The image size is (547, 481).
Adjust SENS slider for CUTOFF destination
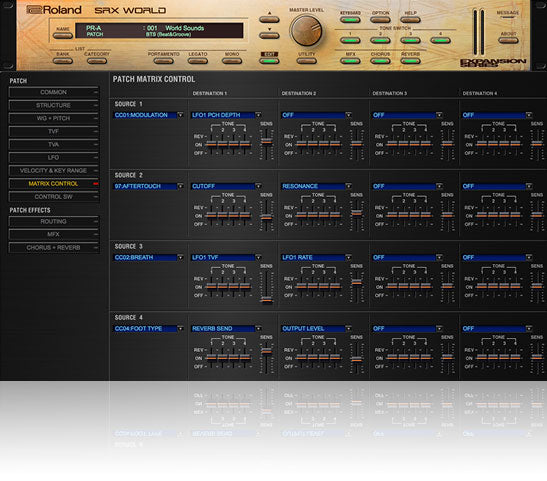tap(267, 217)
